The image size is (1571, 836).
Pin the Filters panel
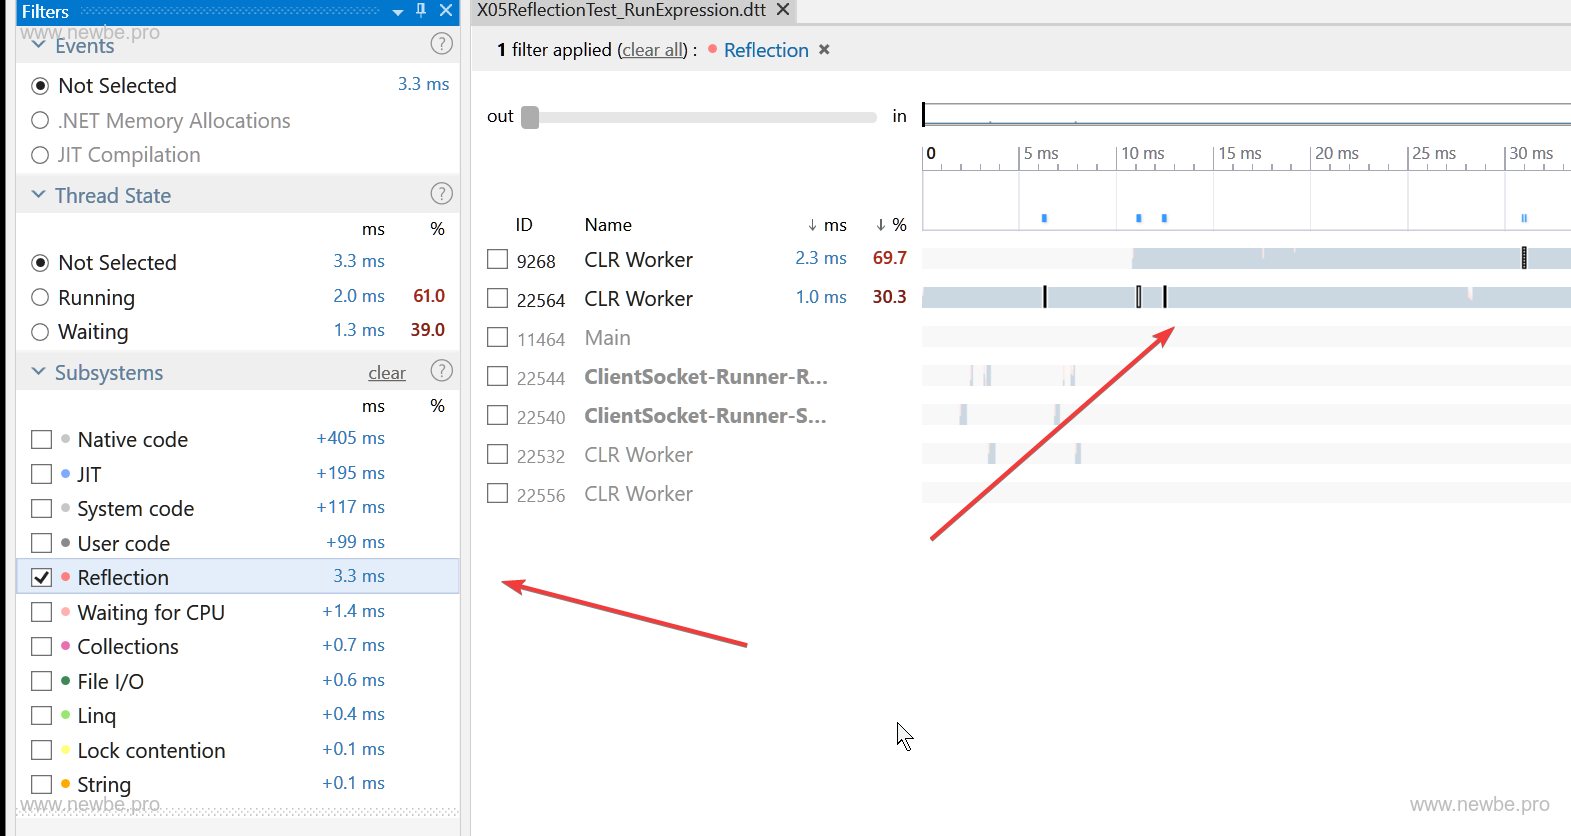point(421,10)
